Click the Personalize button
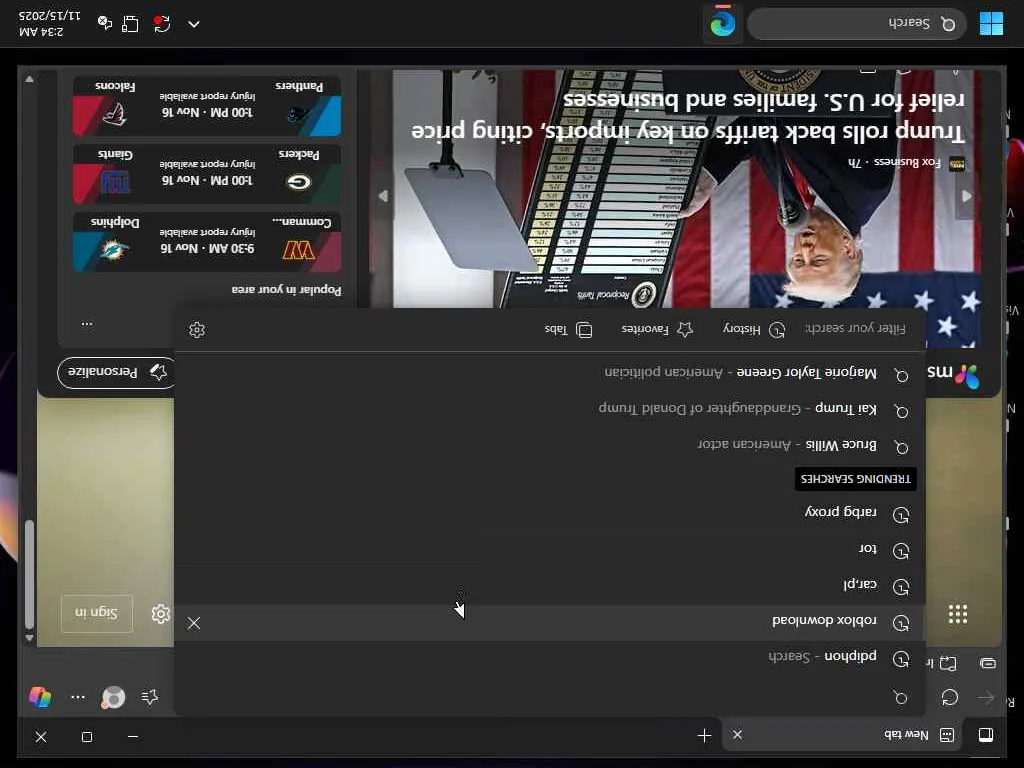Image resolution: width=1024 pixels, height=768 pixels. (116, 372)
